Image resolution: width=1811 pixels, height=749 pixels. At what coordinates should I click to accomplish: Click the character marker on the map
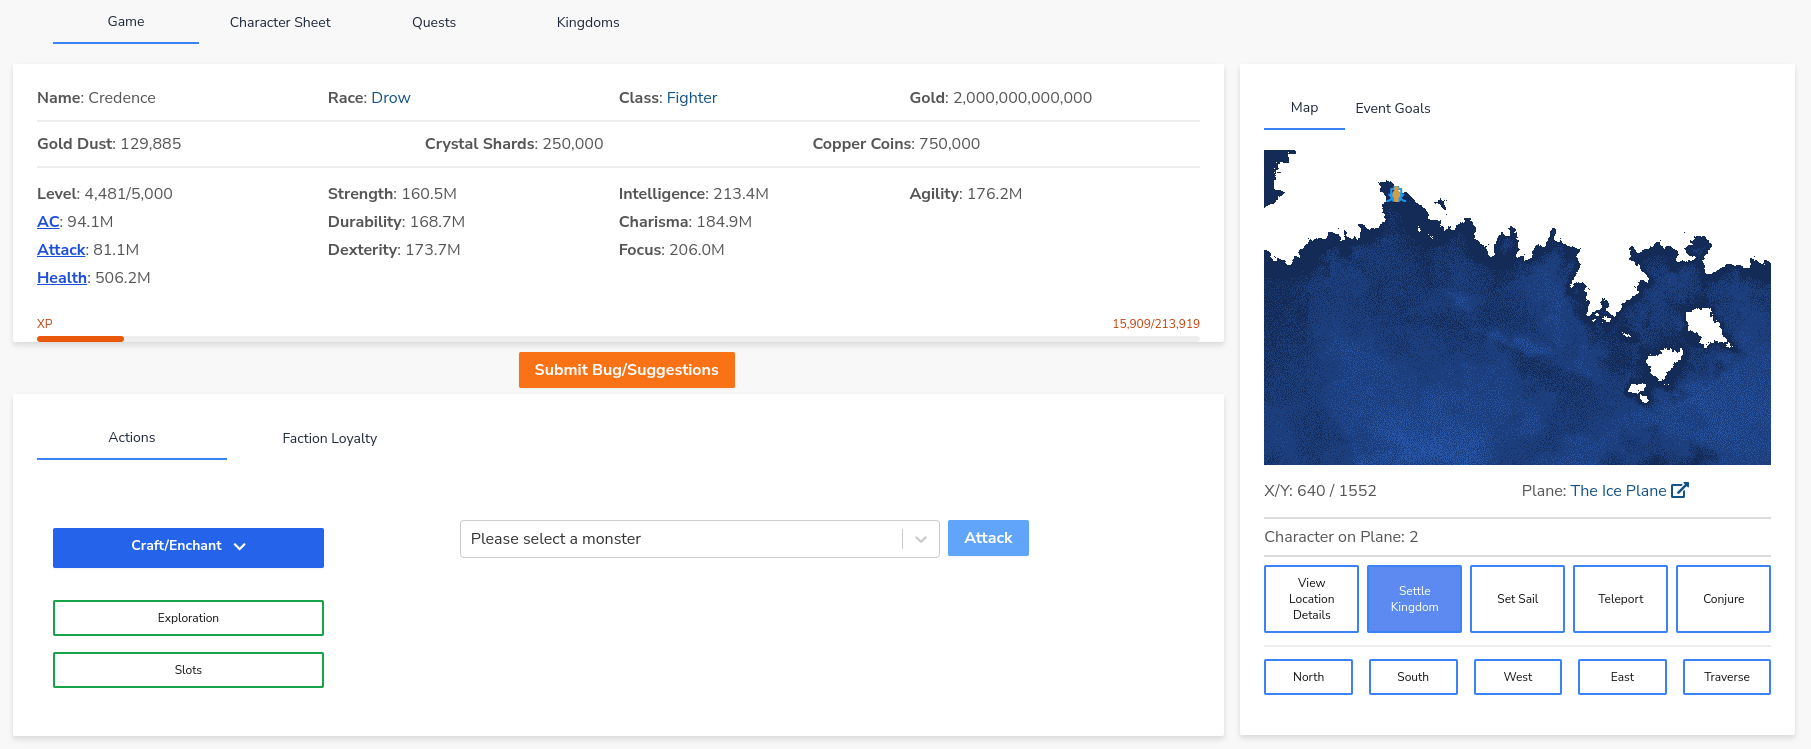[x=1396, y=194]
